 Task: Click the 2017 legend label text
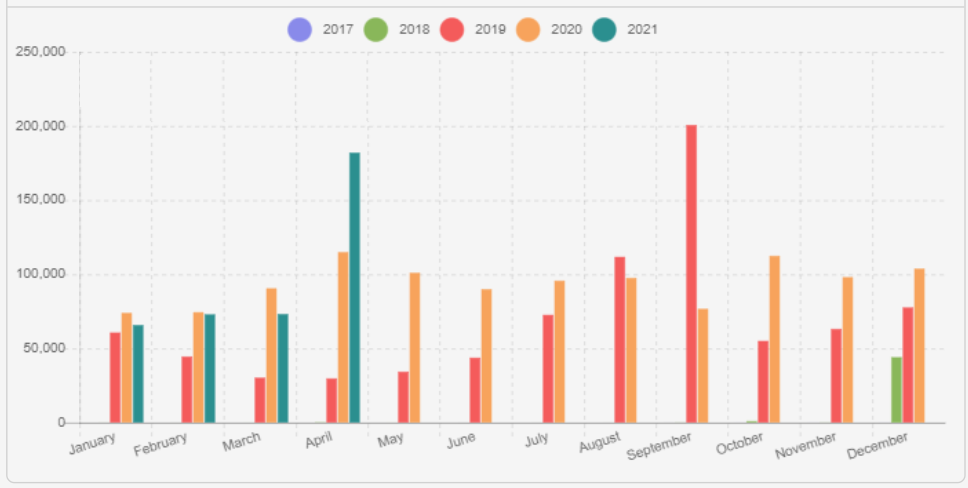338,30
